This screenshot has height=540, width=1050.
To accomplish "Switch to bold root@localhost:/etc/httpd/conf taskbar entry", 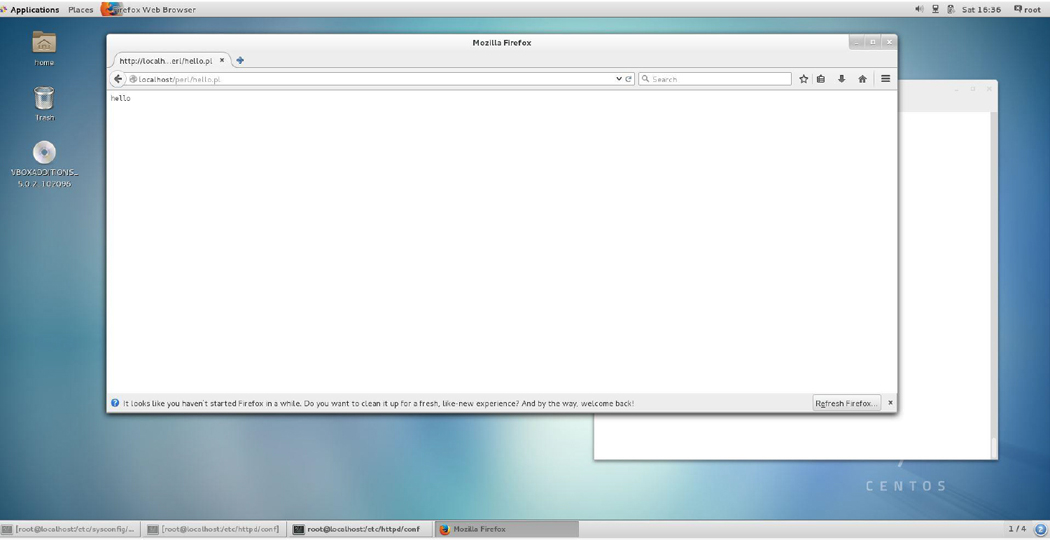I will pyautogui.click(x=358, y=529).
